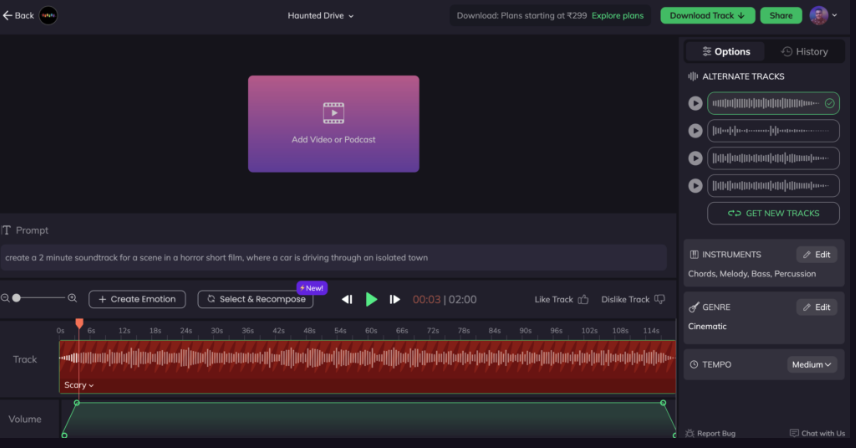Click the 60s mark on the timeline ruler
The width and height of the screenshot is (856, 448).
(x=371, y=331)
